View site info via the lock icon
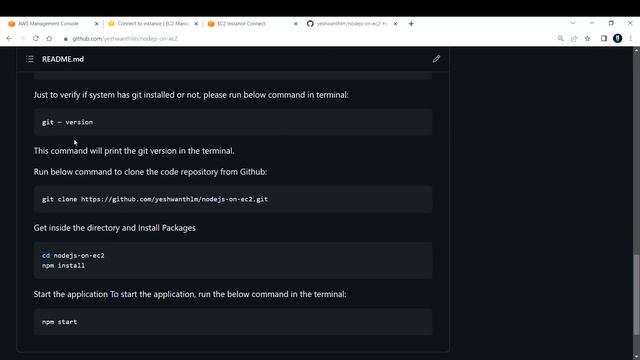Image resolution: width=640 pixels, height=360 pixels. [x=65, y=39]
